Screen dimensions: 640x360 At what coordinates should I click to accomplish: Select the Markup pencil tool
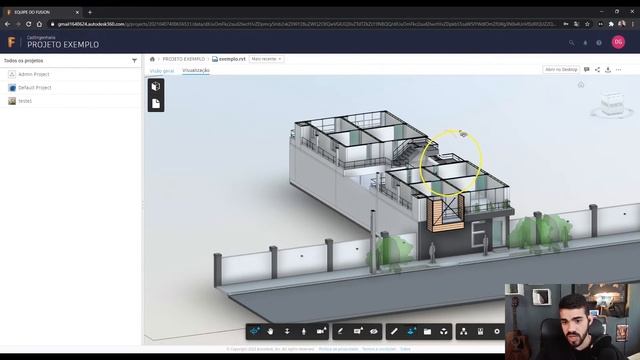(340, 331)
